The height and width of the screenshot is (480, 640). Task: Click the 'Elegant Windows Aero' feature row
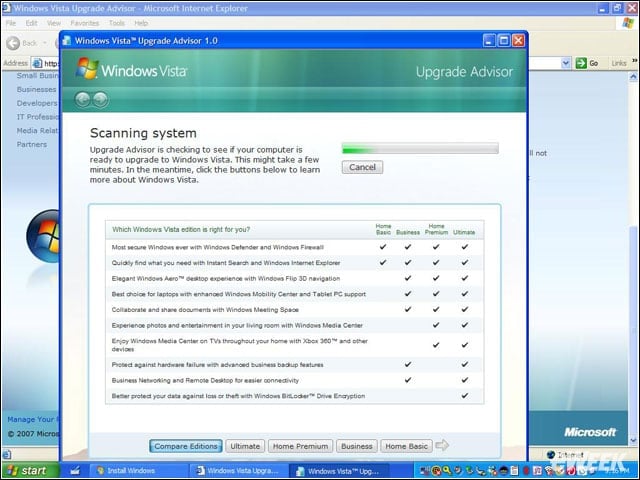click(x=294, y=278)
